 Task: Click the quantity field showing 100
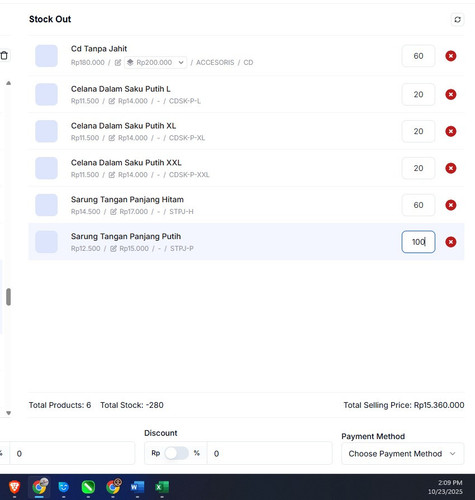[x=418, y=242]
